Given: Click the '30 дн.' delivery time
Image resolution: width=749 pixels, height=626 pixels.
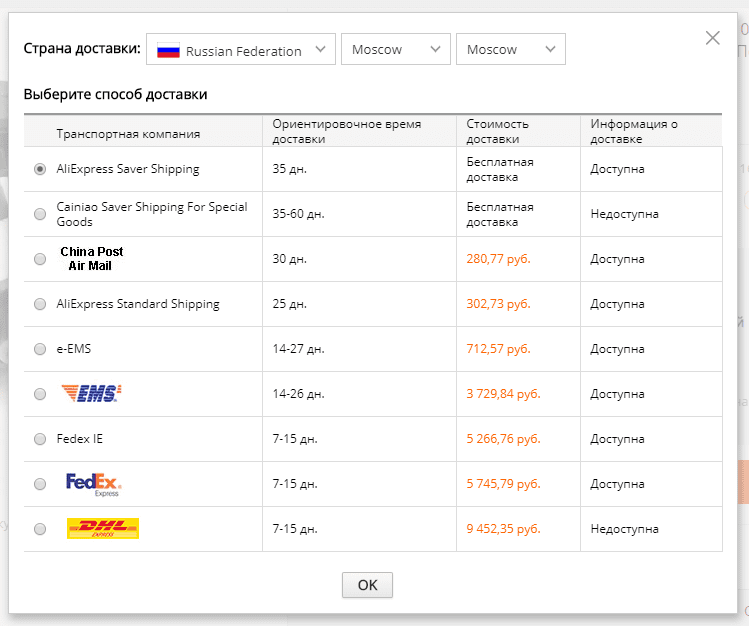Looking at the screenshot, I should click(x=289, y=259).
